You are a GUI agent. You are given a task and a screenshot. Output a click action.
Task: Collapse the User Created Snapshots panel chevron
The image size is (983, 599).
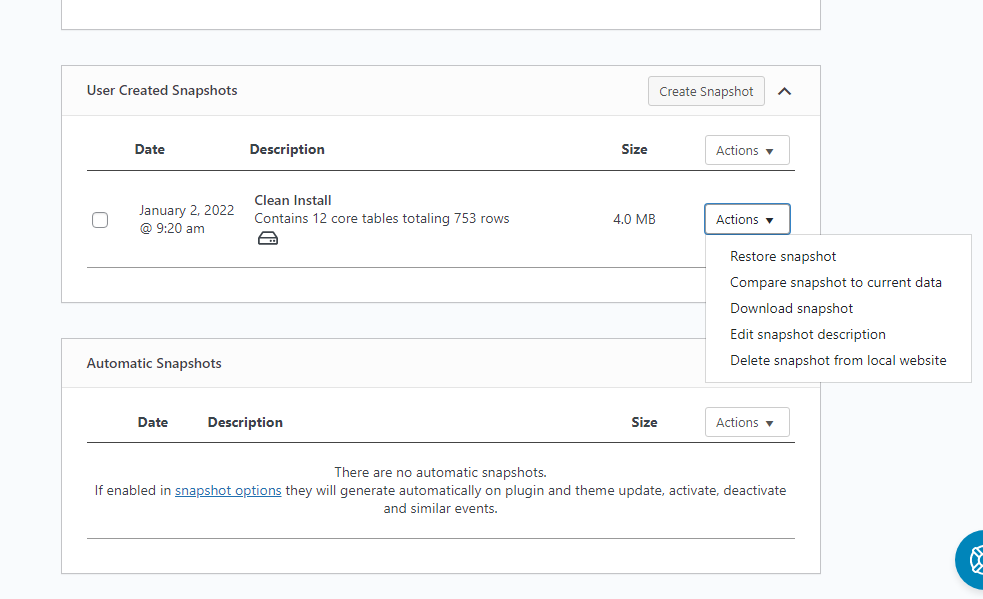[x=785, y=91]
